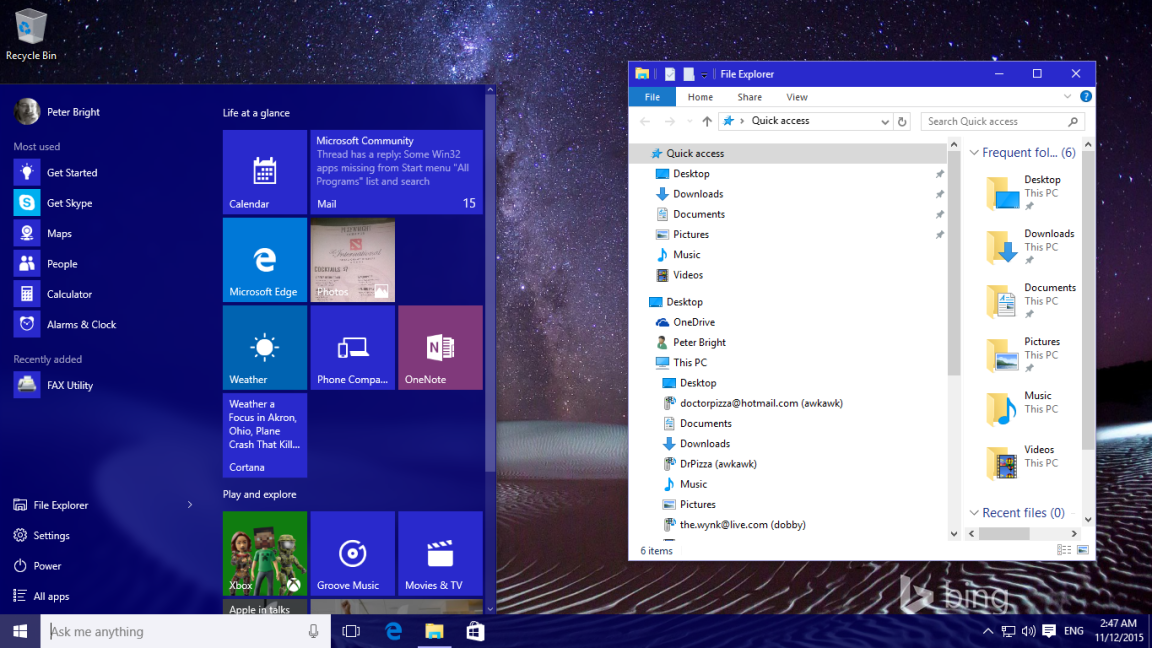Navigate up one folder level

(x=707, y=121)
